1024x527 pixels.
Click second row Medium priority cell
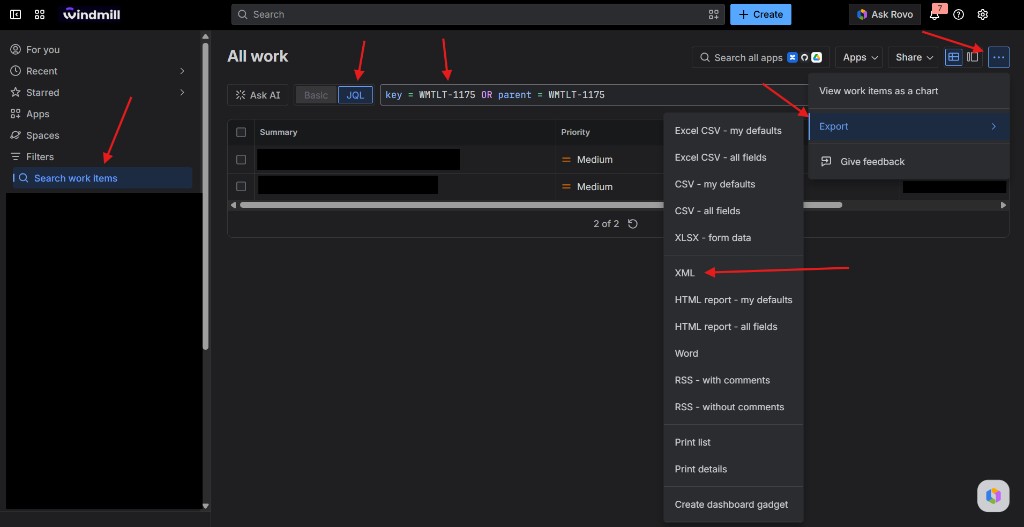pos(587,186)
